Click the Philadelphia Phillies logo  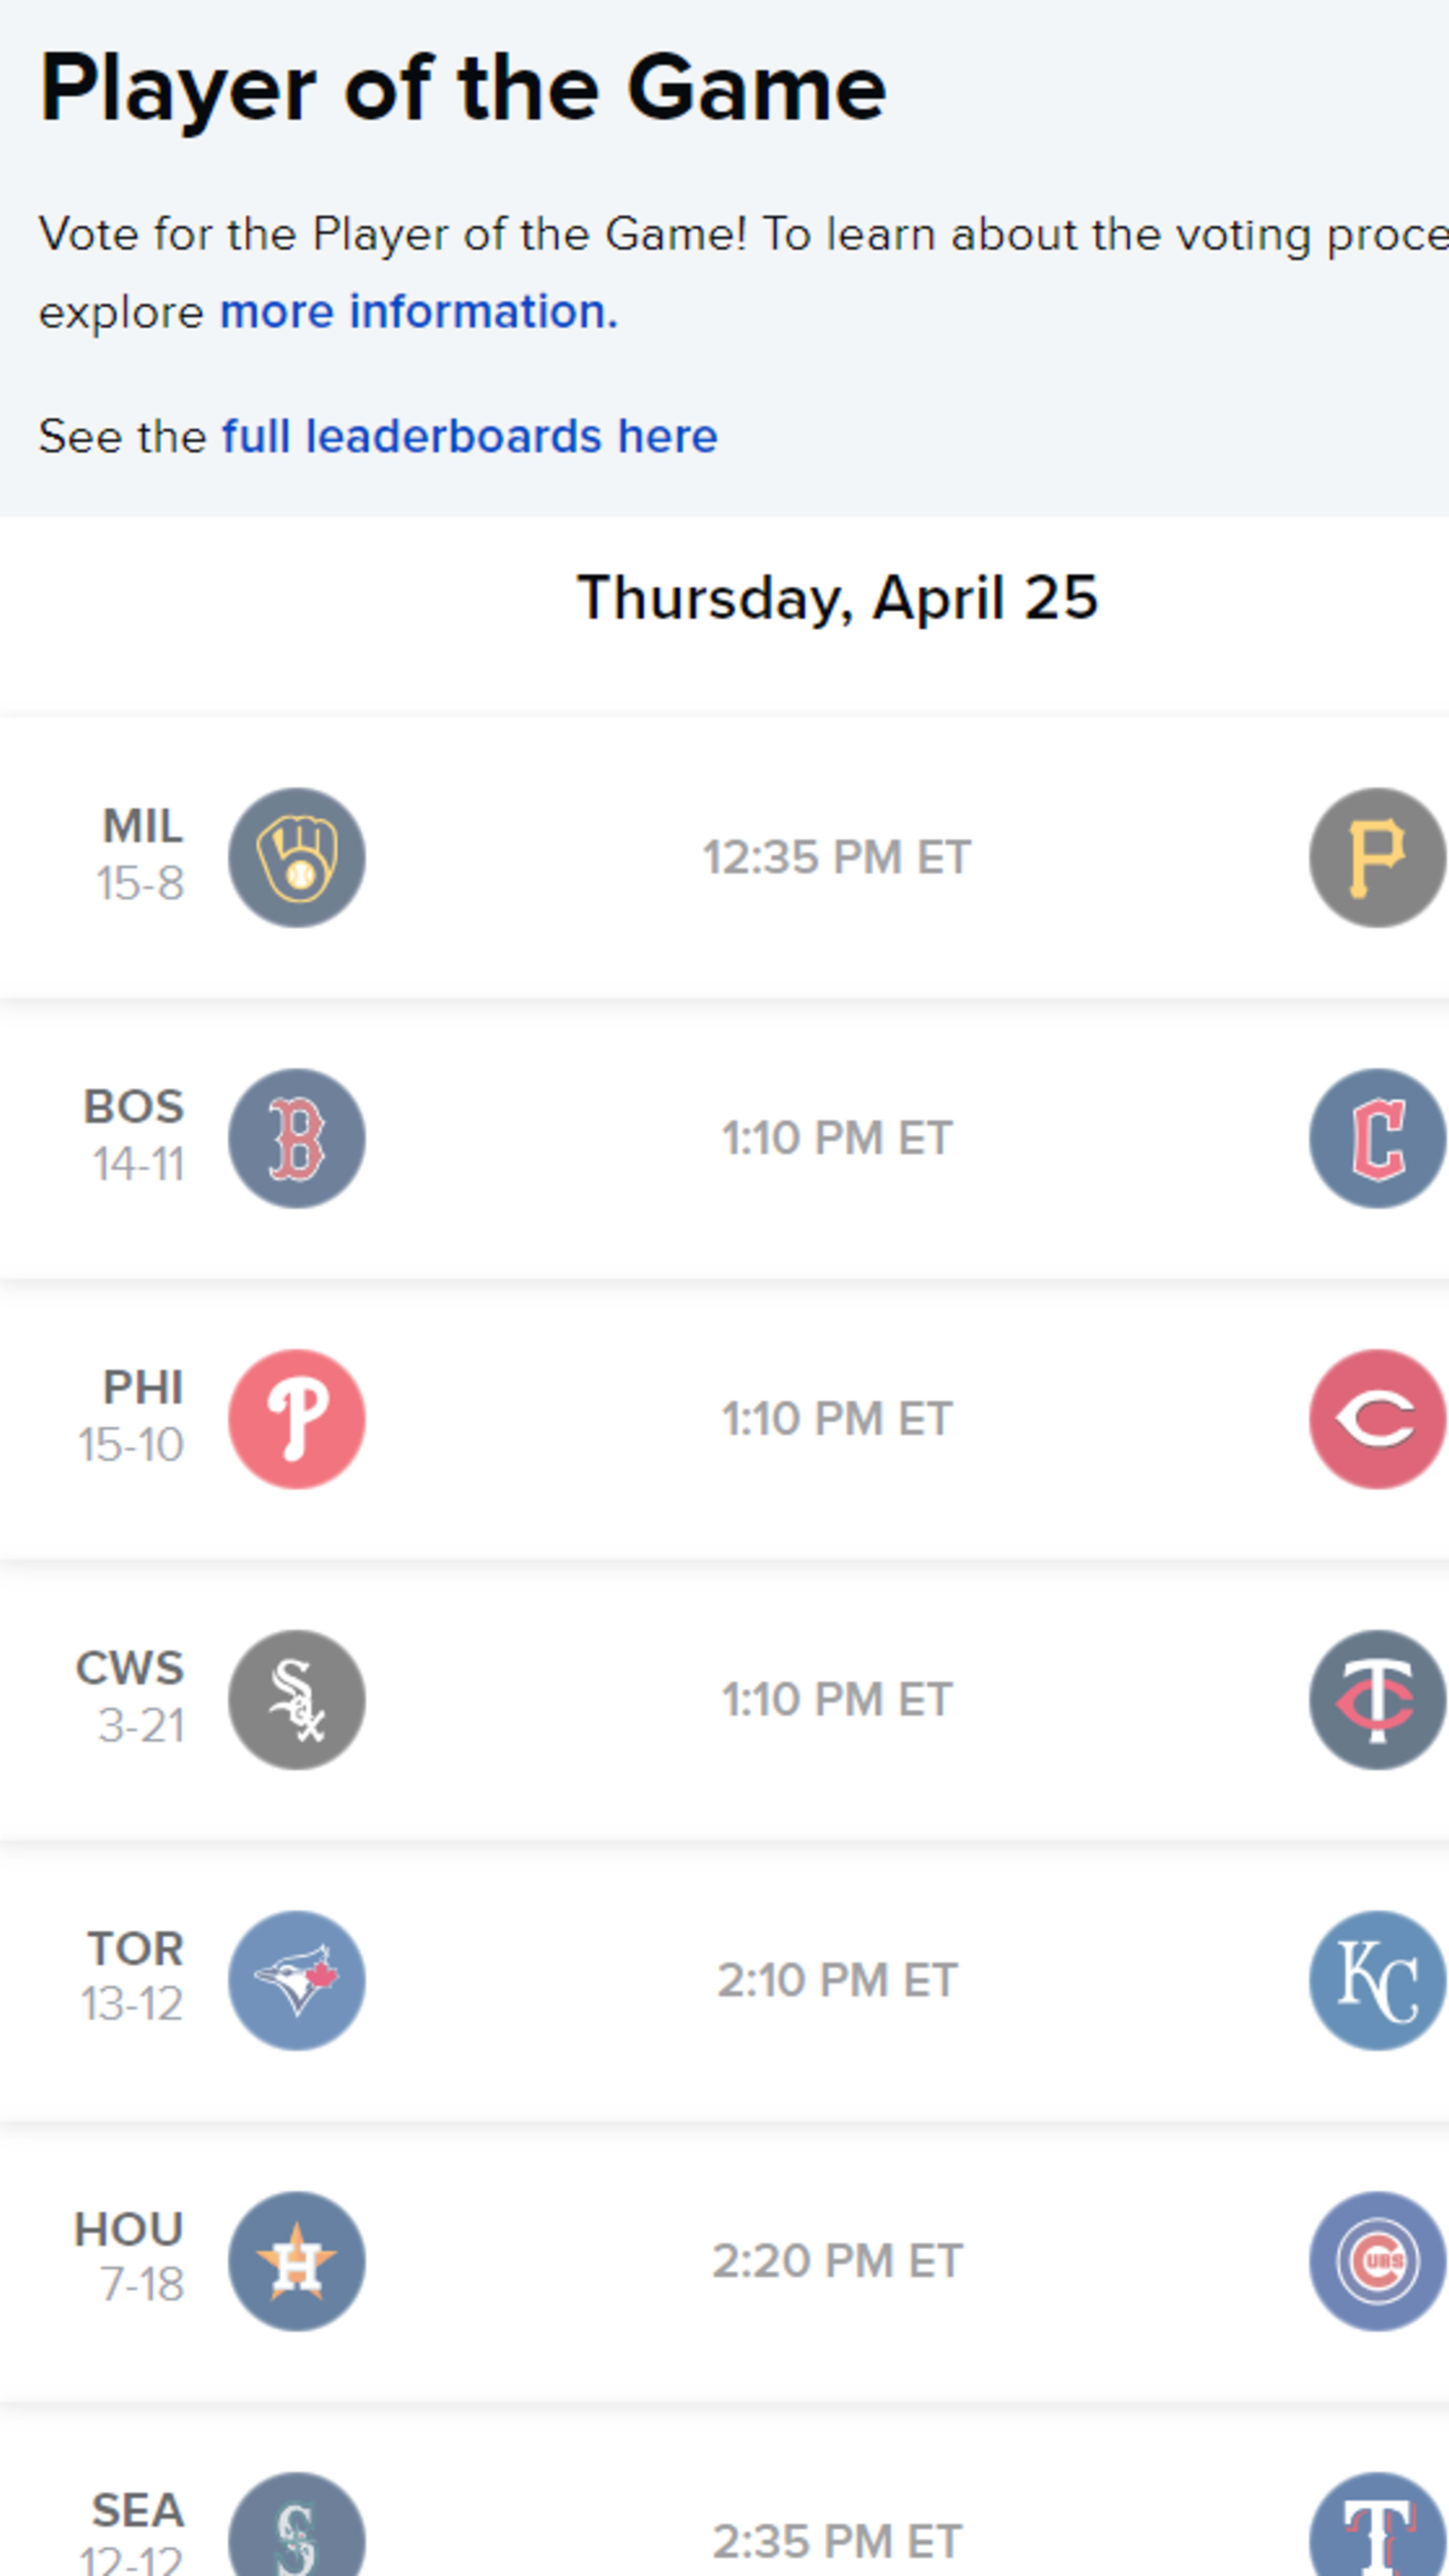297,1419
